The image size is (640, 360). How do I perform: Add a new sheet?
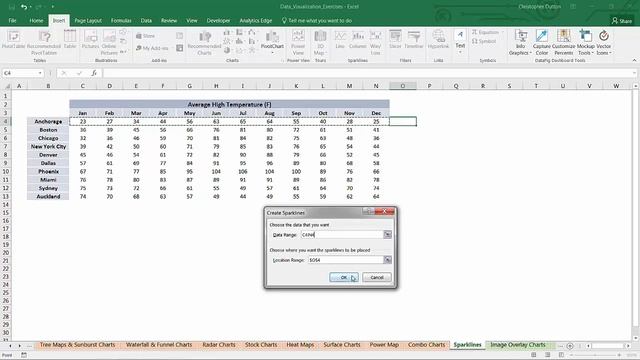[570, 346]
